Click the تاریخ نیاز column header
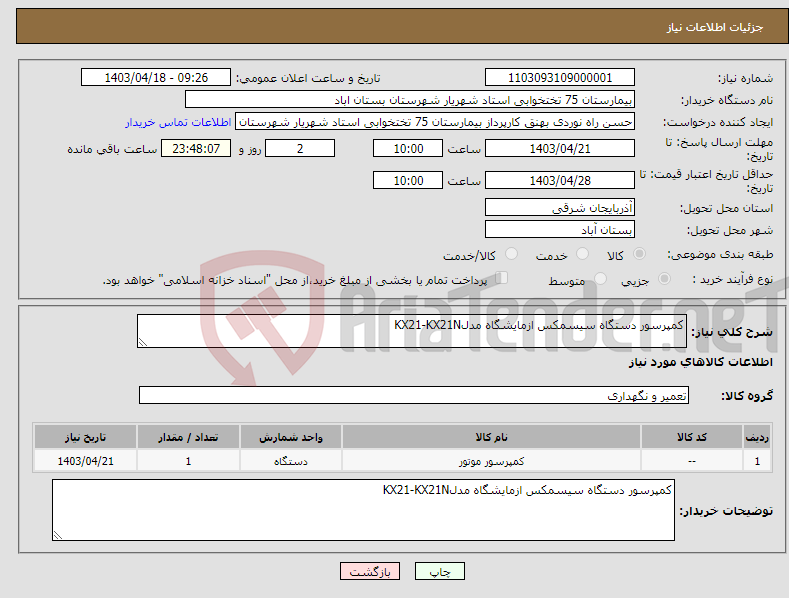Screen dimensions: 789x598 click(x=86, y=436)
